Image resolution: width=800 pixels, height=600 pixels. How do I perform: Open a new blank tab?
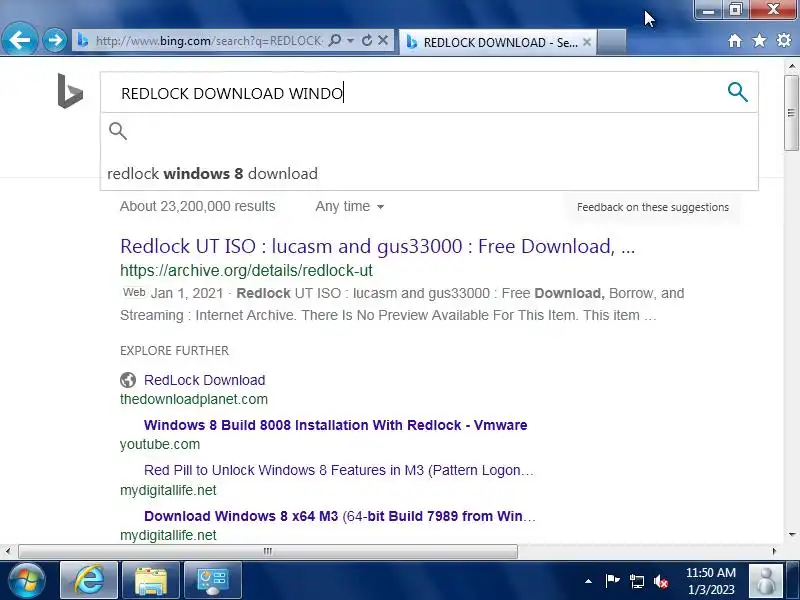pos(611,42)
